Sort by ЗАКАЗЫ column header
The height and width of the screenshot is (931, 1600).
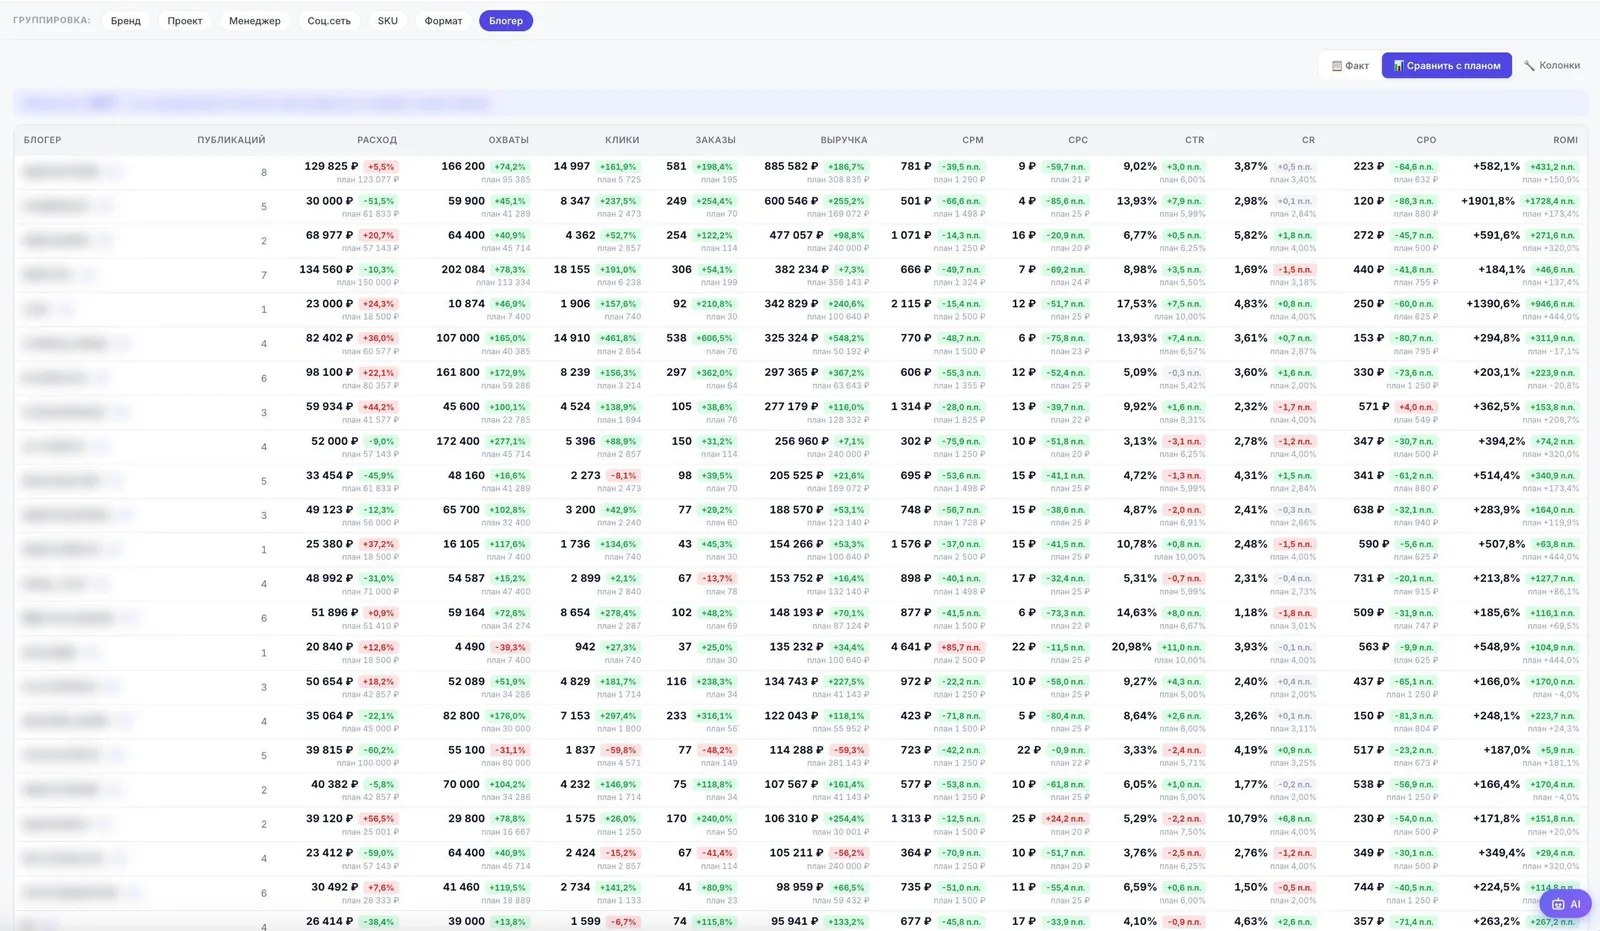tap(716, 140)
